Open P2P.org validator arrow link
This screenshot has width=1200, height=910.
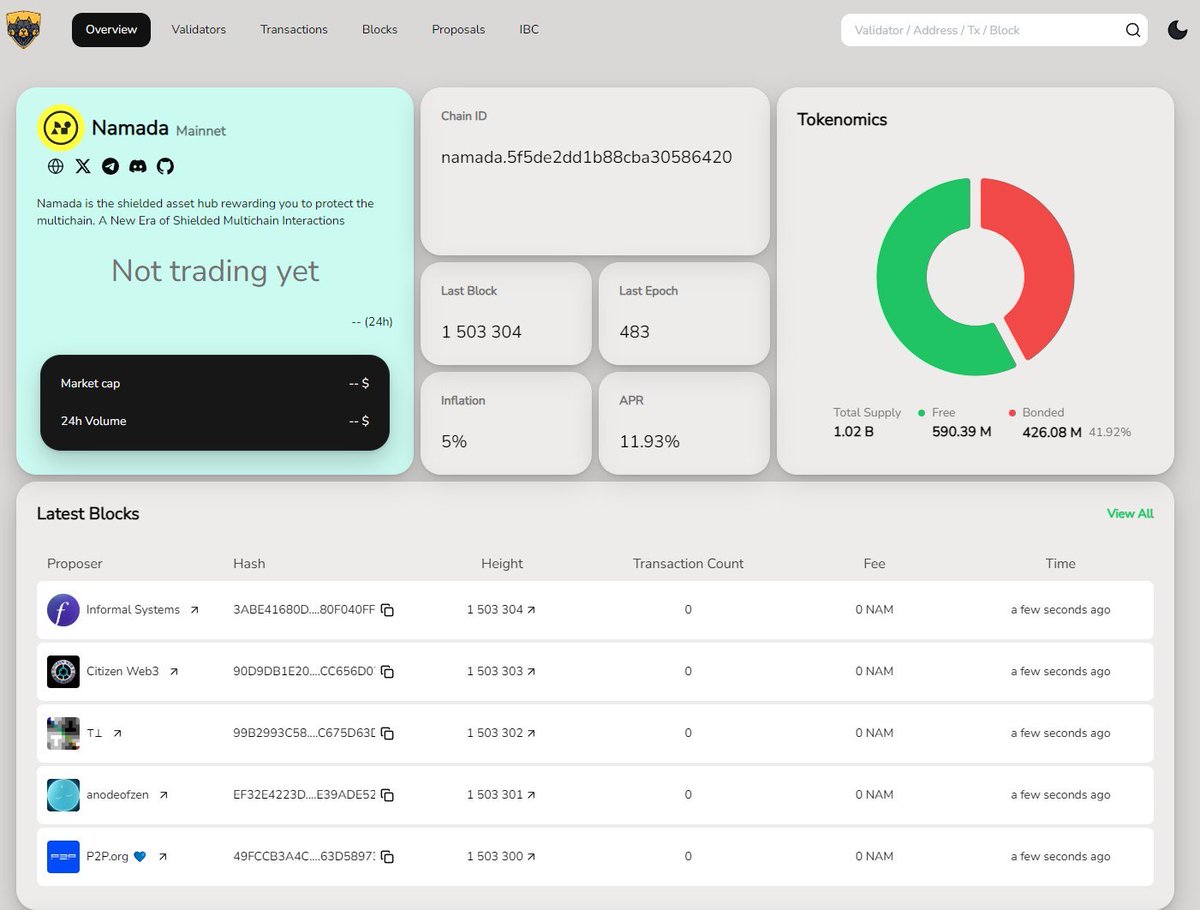163,857
